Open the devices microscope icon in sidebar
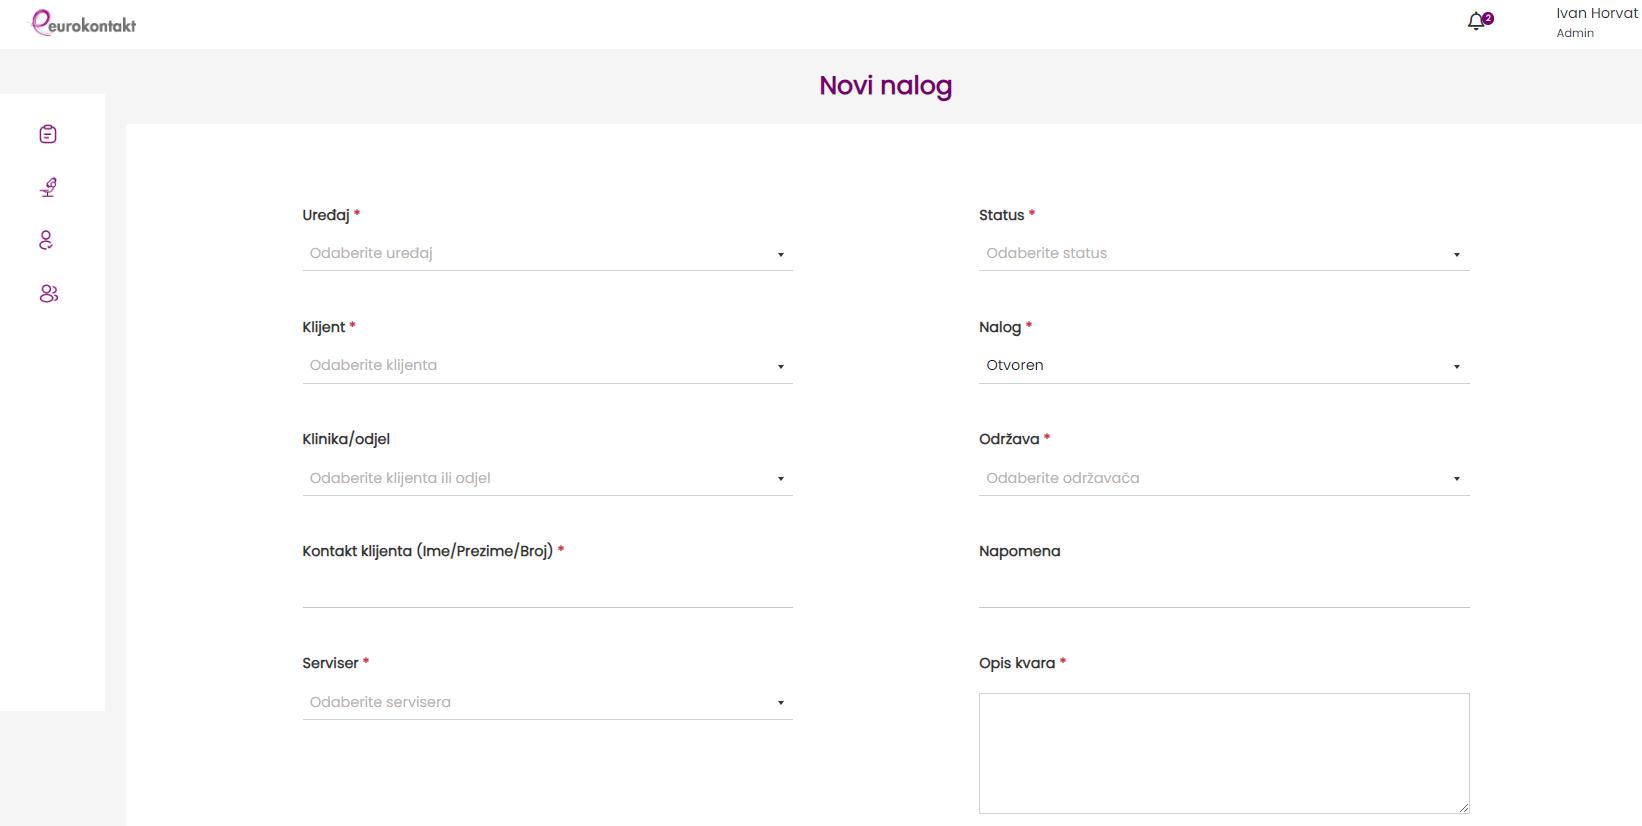Viewport: 1642px width, 826px height. point(48,187)
